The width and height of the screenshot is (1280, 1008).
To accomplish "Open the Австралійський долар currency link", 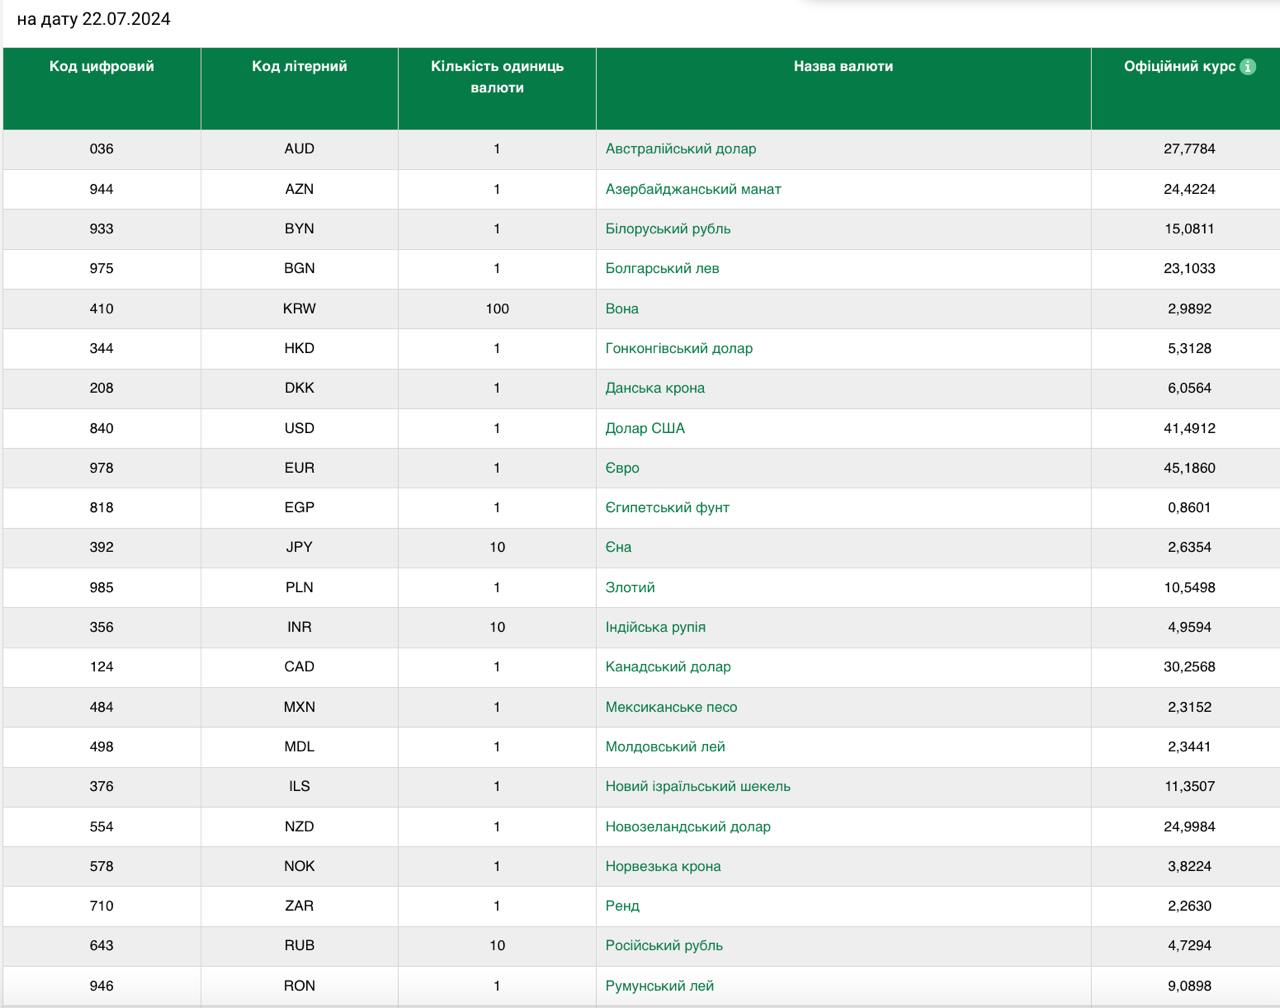I will [680, 149].
